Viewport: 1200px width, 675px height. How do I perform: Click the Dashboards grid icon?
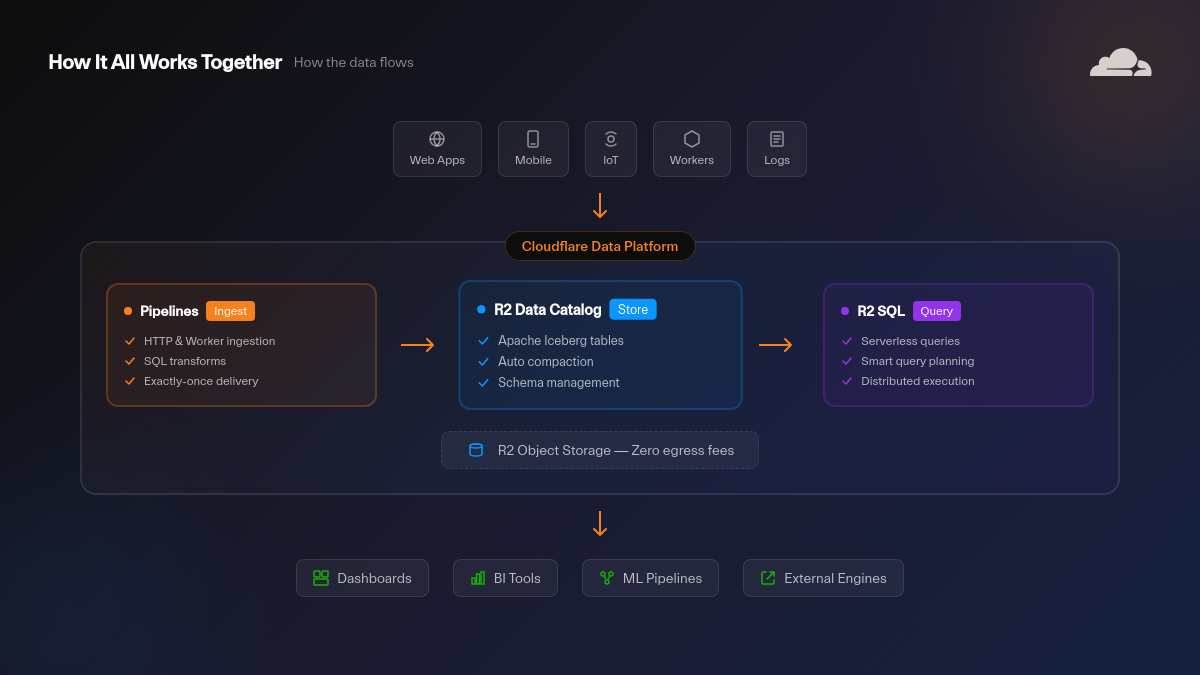coord(321,578)
